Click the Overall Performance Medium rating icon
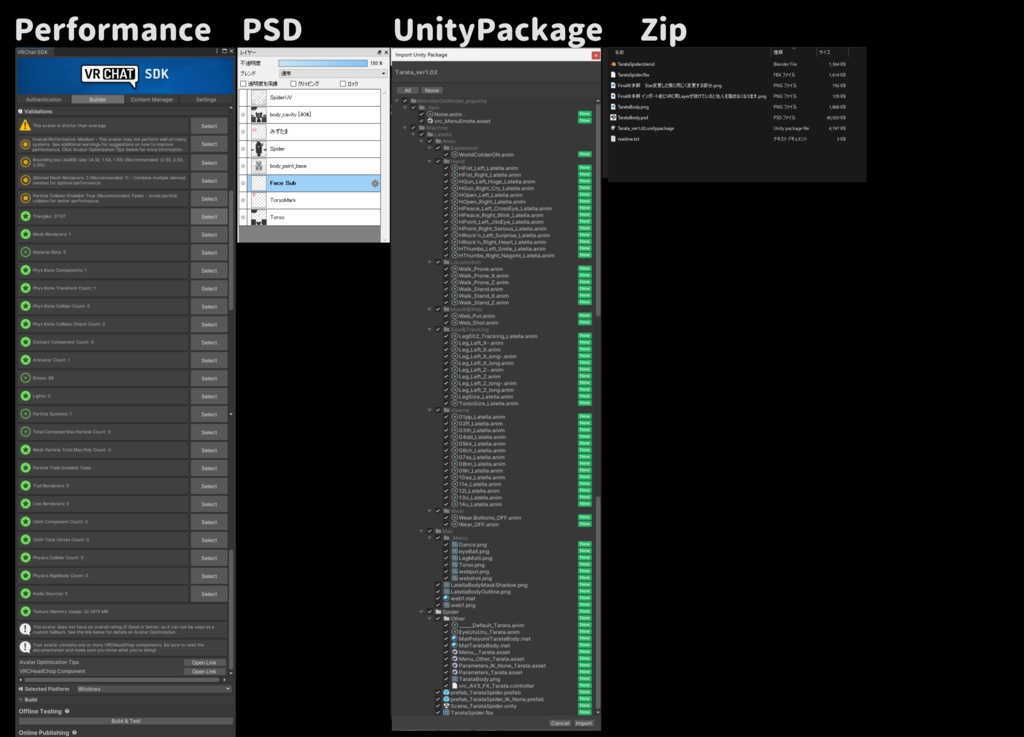This screenshot has width=1024, height=737. coord(25,144)
